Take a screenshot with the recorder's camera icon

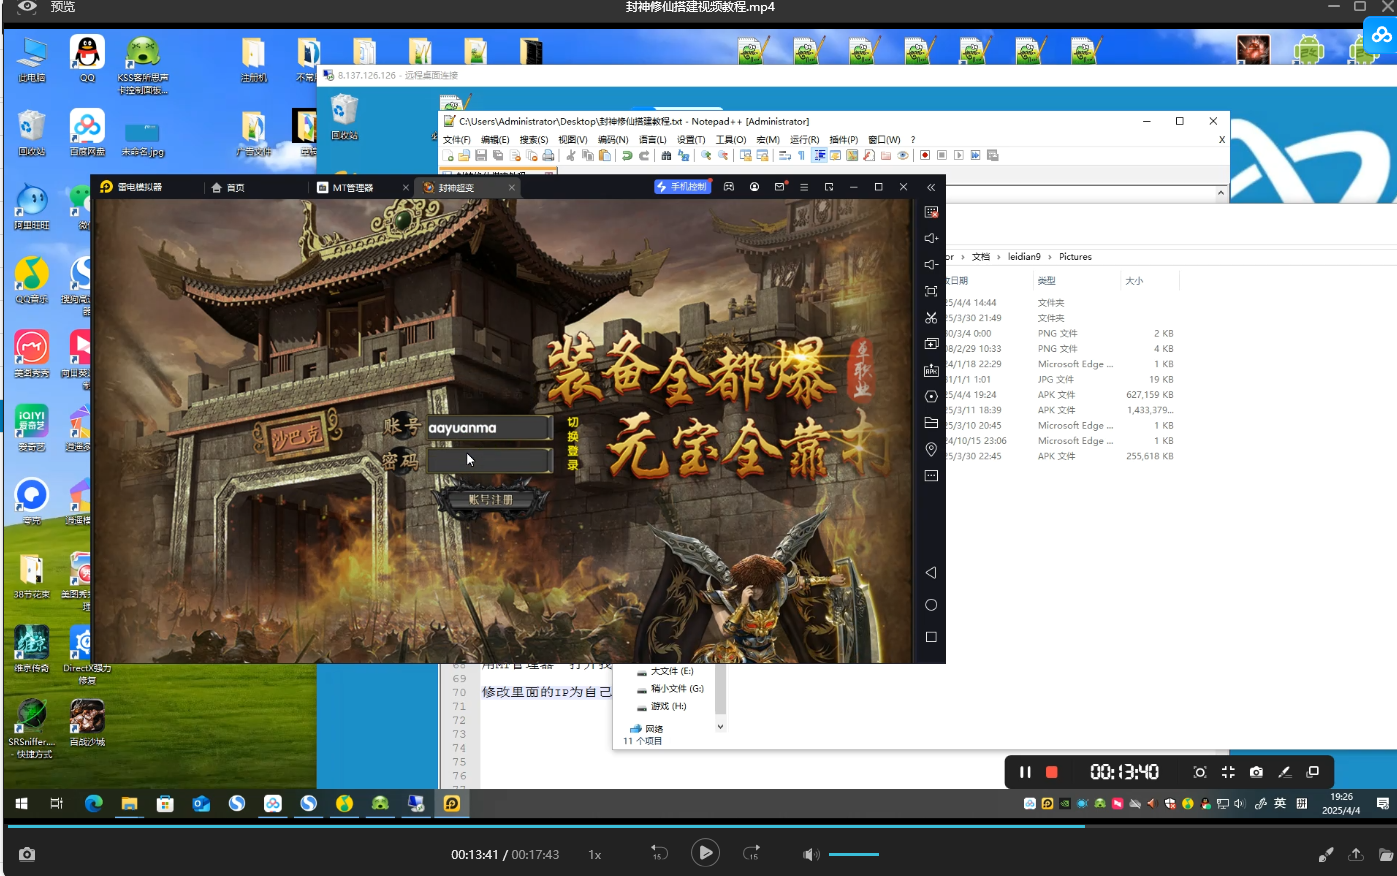[1256, 772]
